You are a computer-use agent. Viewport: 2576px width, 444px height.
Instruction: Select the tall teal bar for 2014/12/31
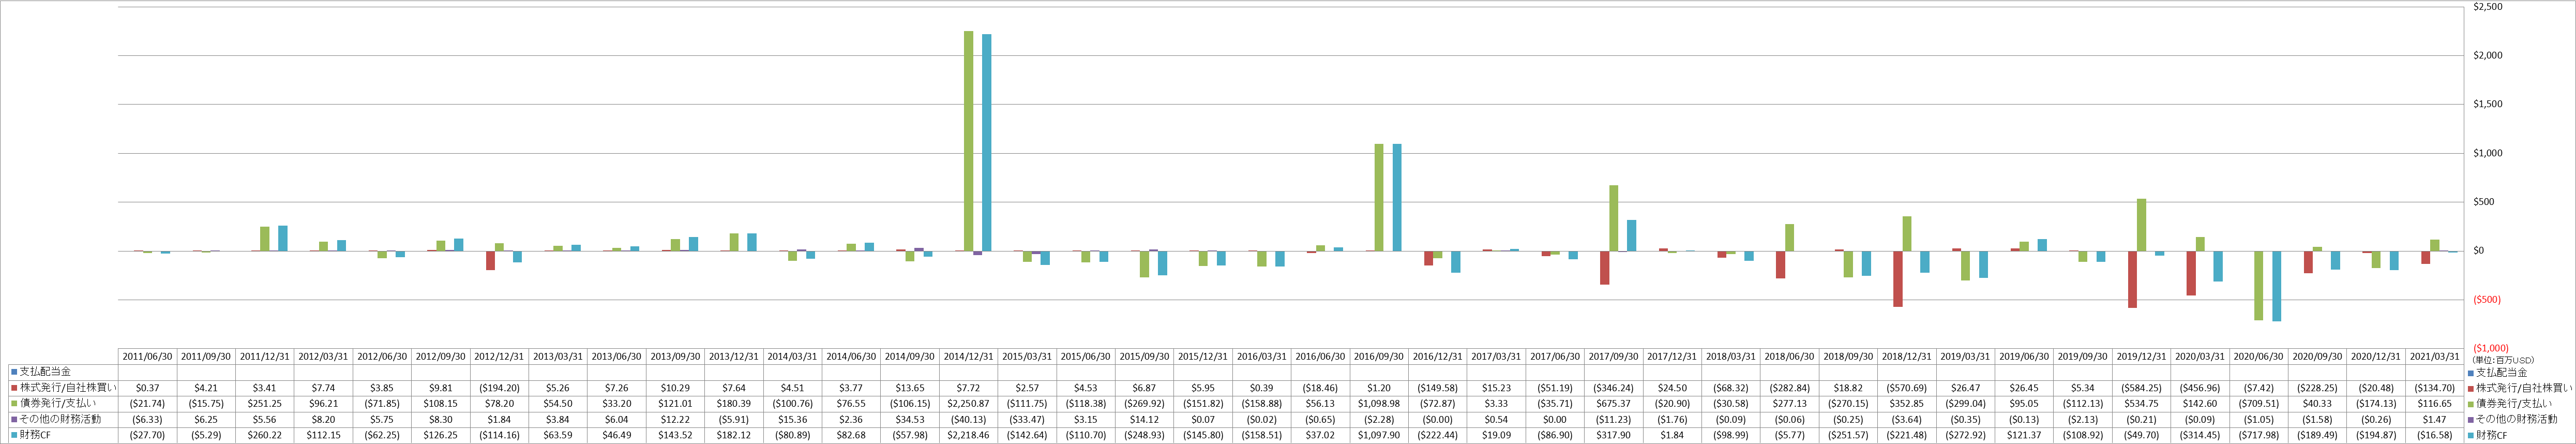click(x=987, y=143)
